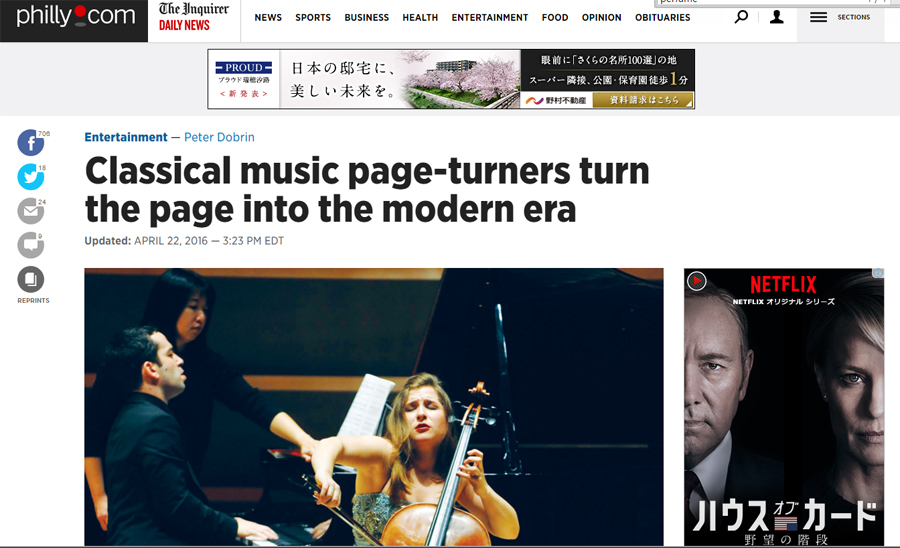Click the updated date April 22, 2016
The width and height of the screenshot is (900, 548).
click(171, 241)
